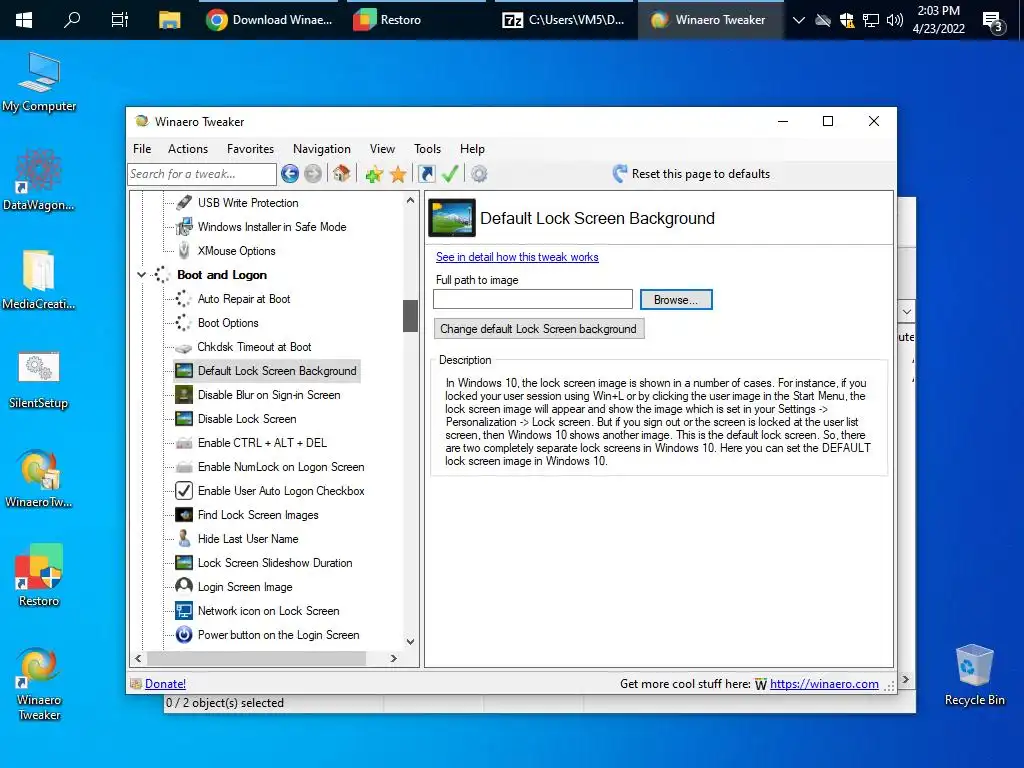
Task: Select Auto Repair at Boot tweak
Action: [244, 299]
